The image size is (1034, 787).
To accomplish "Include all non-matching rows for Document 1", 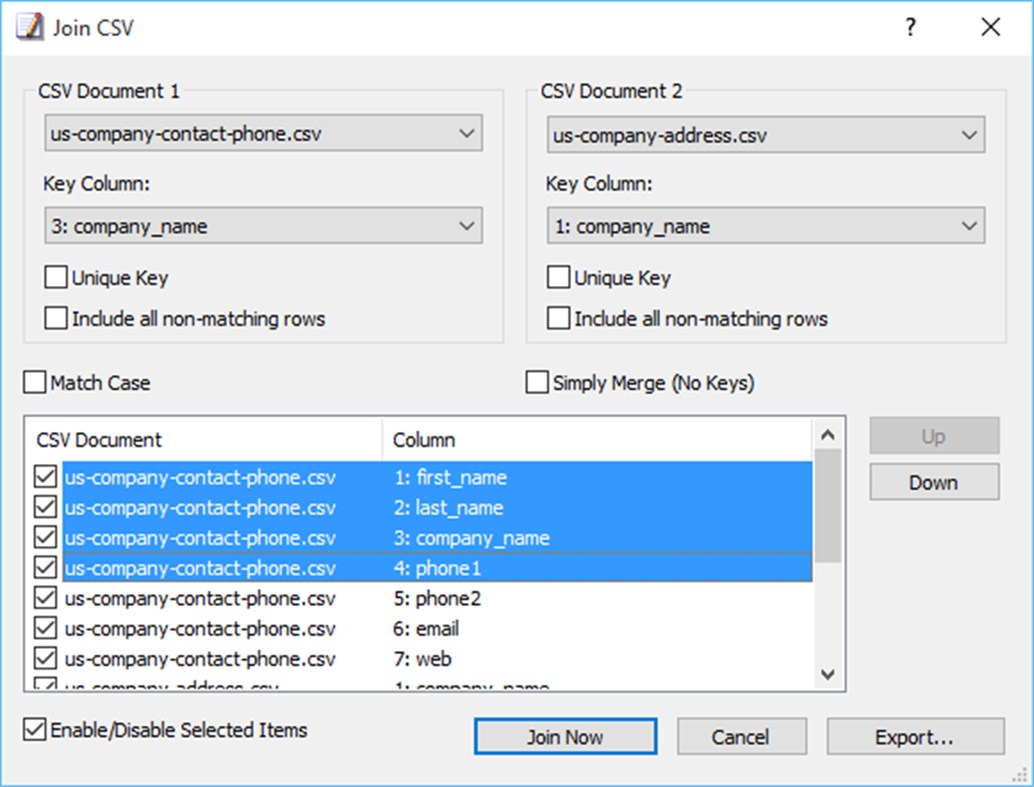I will tap(56, 318).
